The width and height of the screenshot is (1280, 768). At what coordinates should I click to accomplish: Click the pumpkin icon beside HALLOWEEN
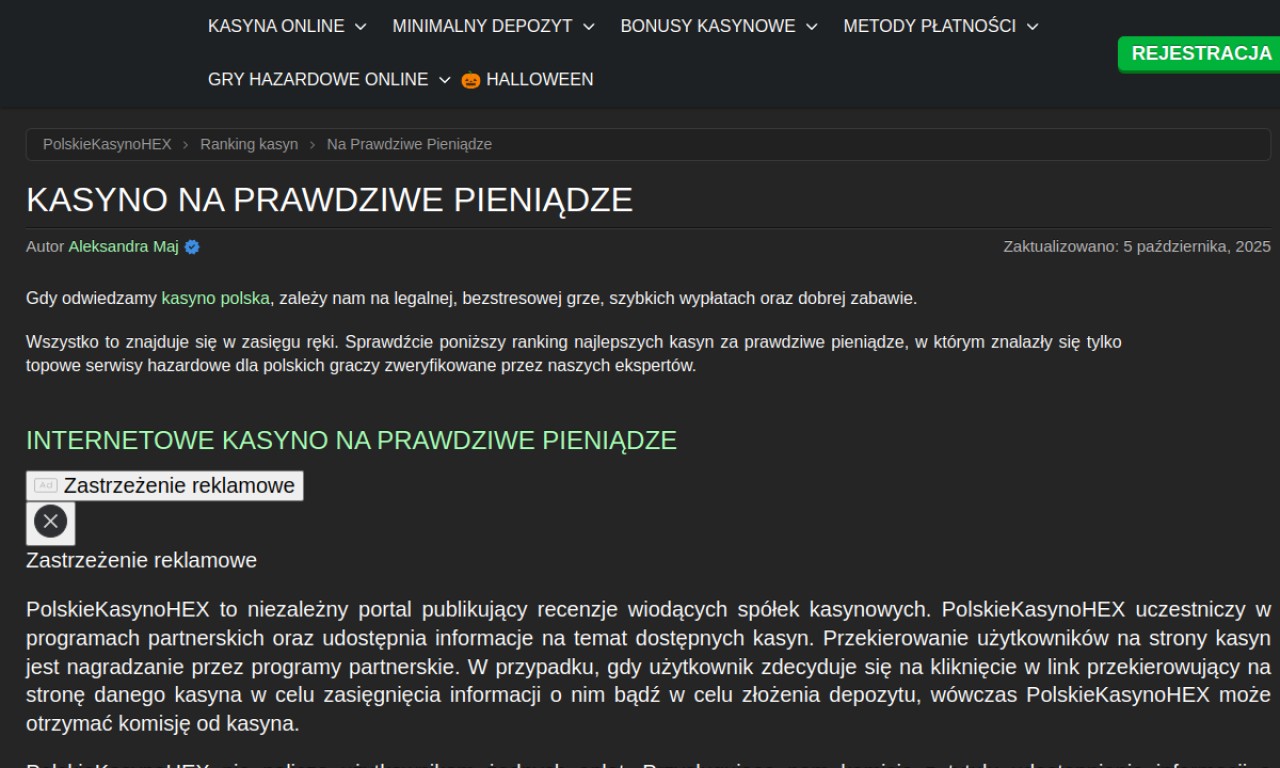tap(471, 80)
